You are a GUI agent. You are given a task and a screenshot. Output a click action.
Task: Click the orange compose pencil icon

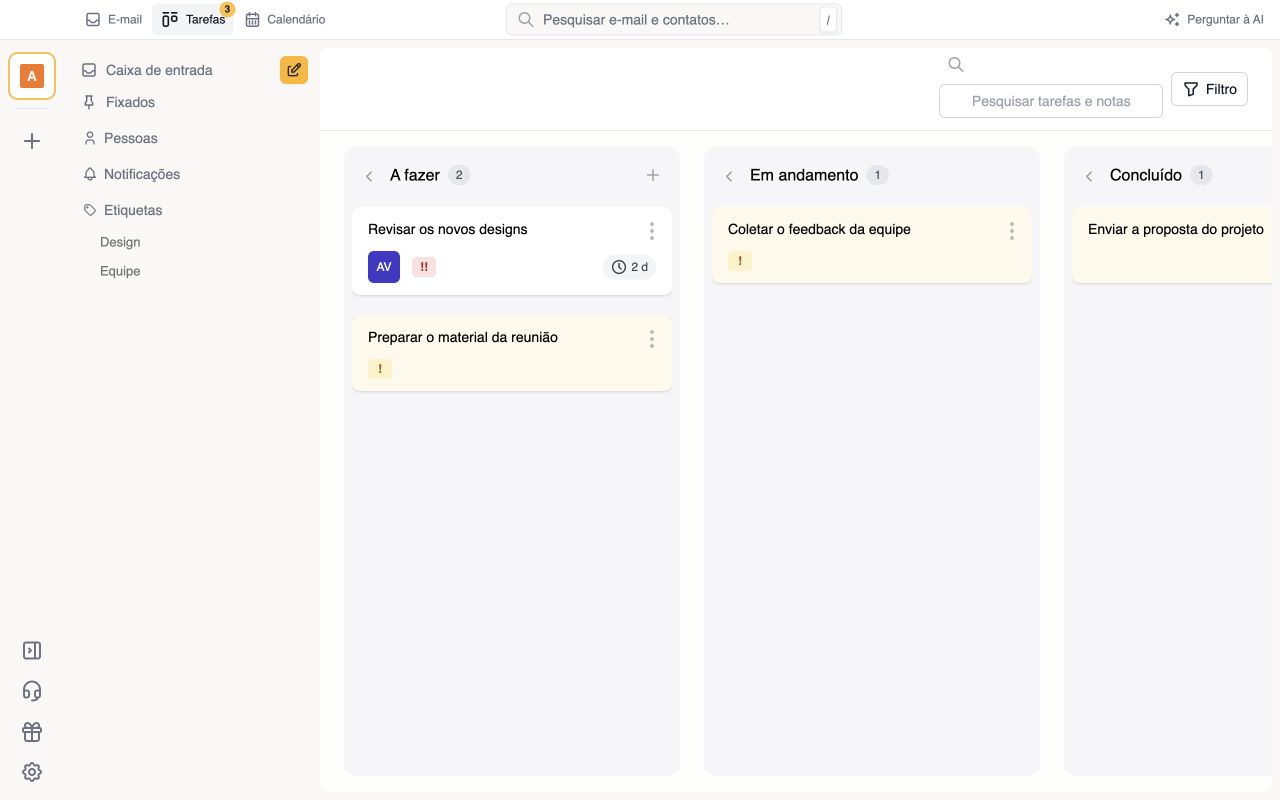tap(294, 70)
